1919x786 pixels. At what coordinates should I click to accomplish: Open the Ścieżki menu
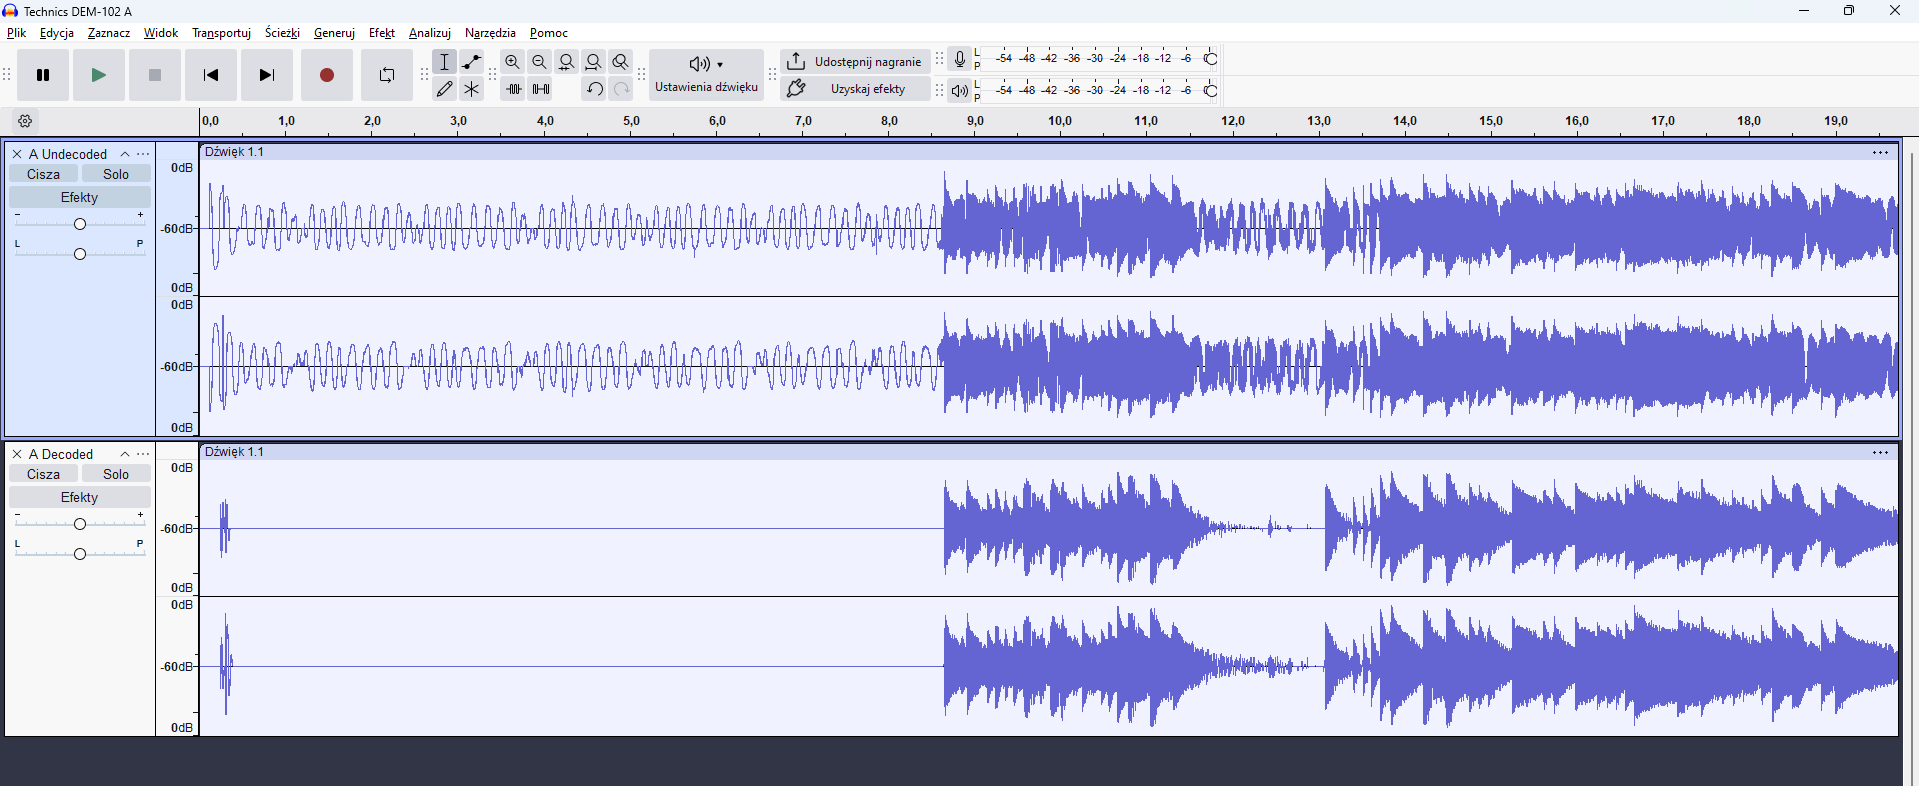(x=282, y=33)
